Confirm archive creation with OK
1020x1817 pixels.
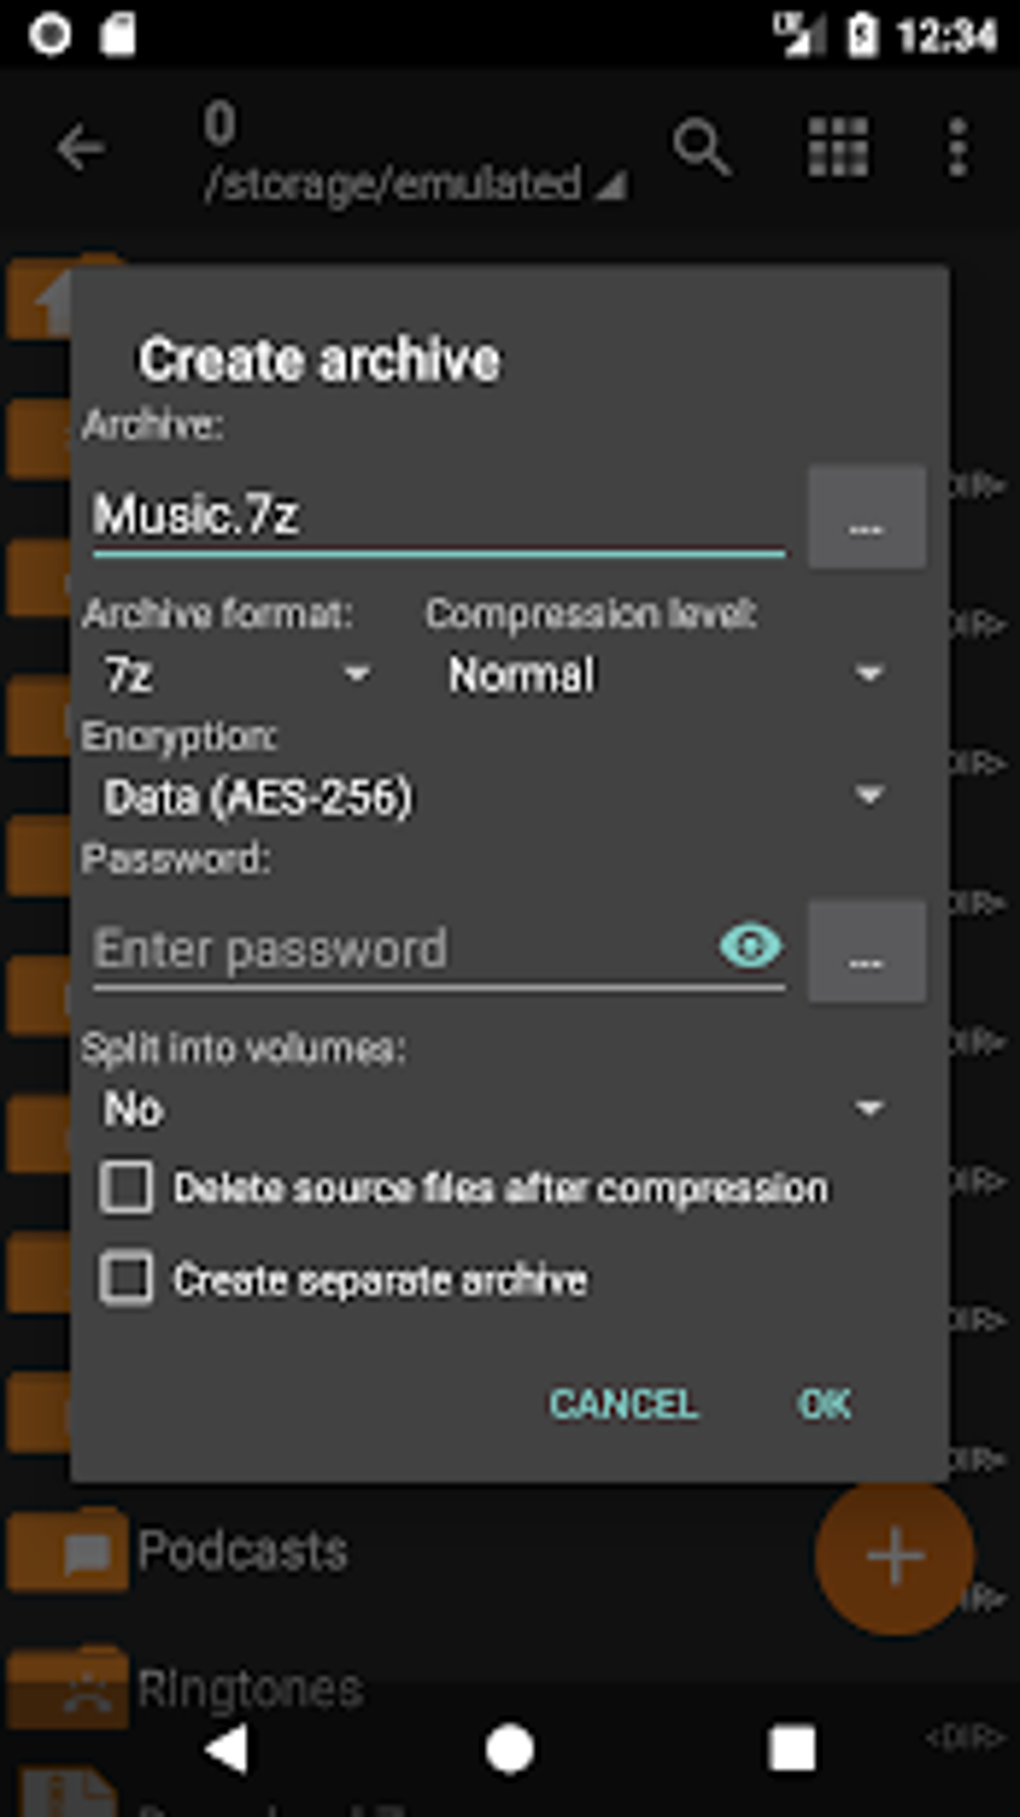[825, 1404]
